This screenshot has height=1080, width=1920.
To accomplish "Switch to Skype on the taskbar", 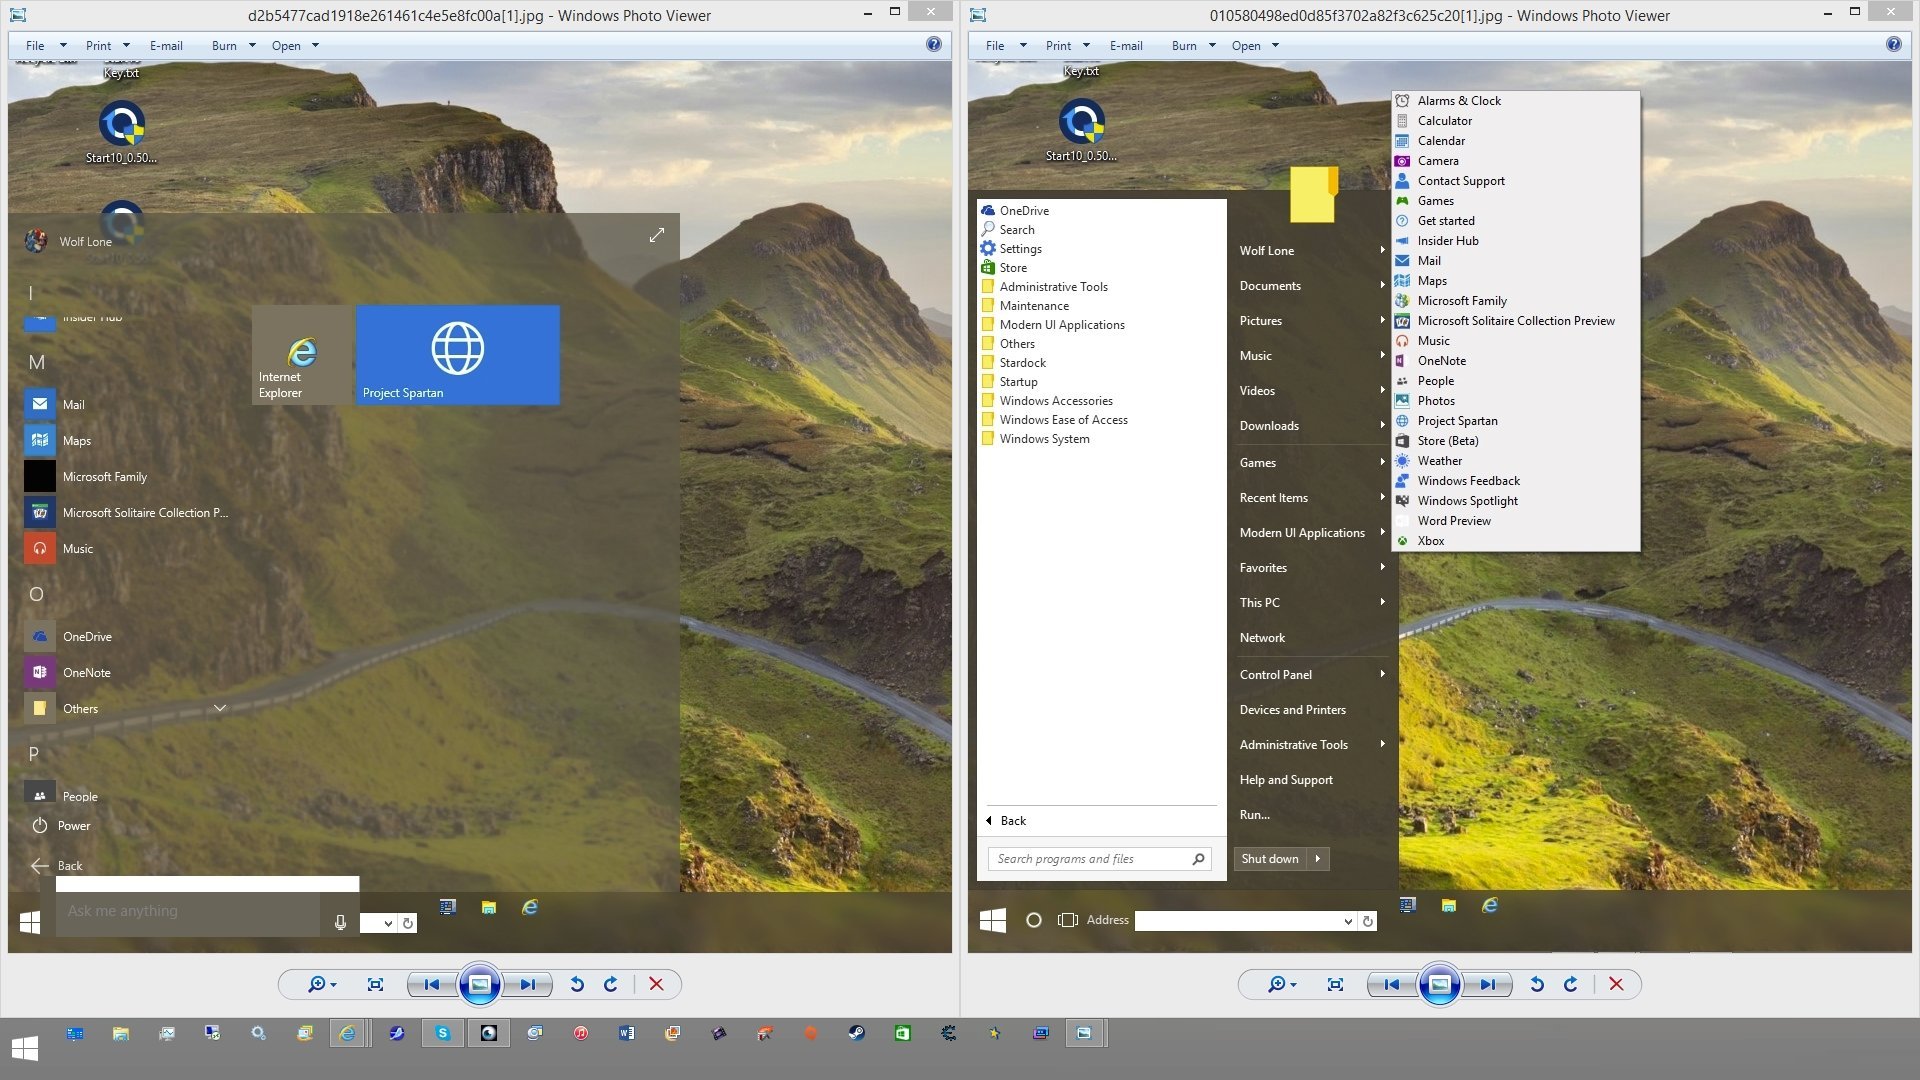I will point(443,1034).
